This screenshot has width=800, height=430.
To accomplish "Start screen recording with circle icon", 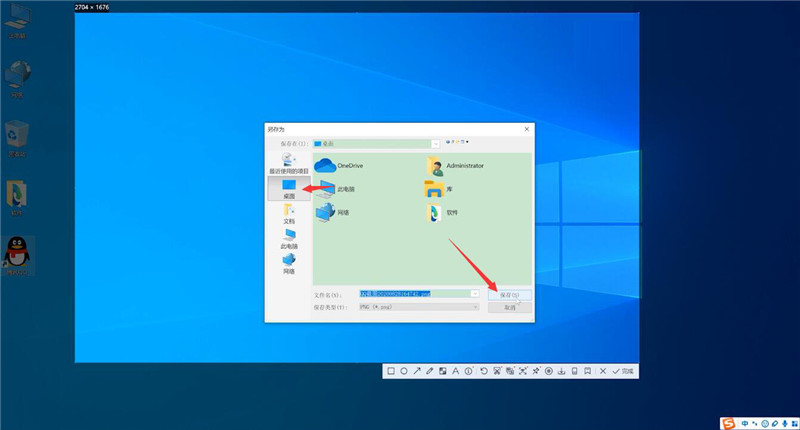I will tap(549, 371).
